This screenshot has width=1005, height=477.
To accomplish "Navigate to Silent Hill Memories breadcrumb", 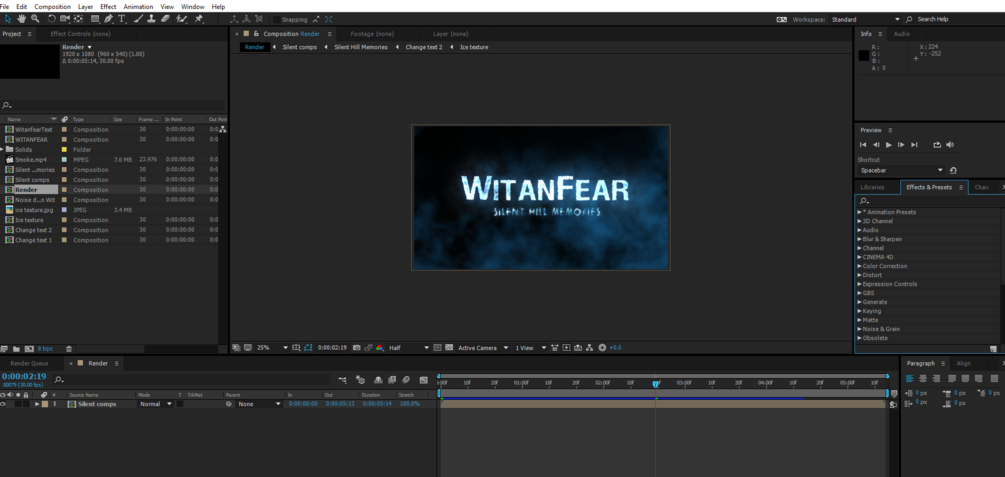I will point(361,47).
